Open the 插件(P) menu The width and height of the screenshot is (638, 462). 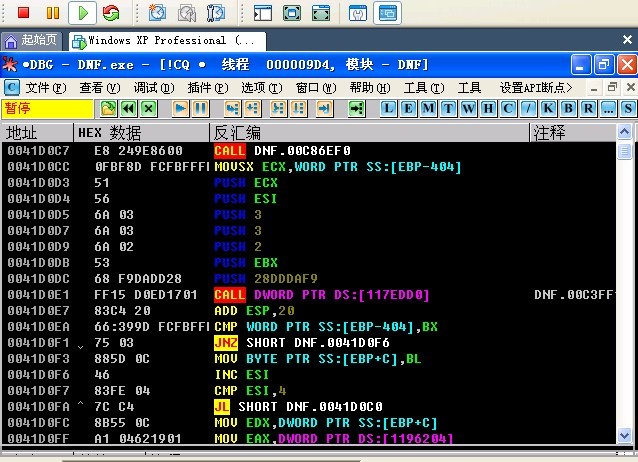208,88
